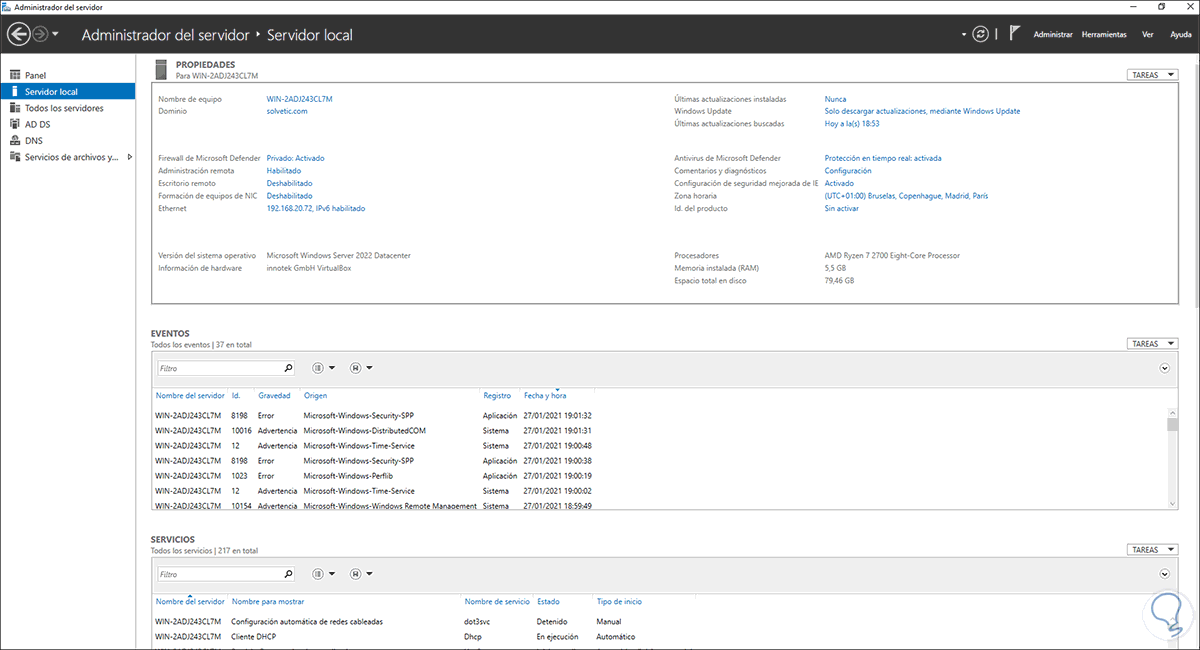This screenshot has height=650, width=1200.
Task: Click the search magnifier in Eventos filter
Action: click(x=288, y=368)
